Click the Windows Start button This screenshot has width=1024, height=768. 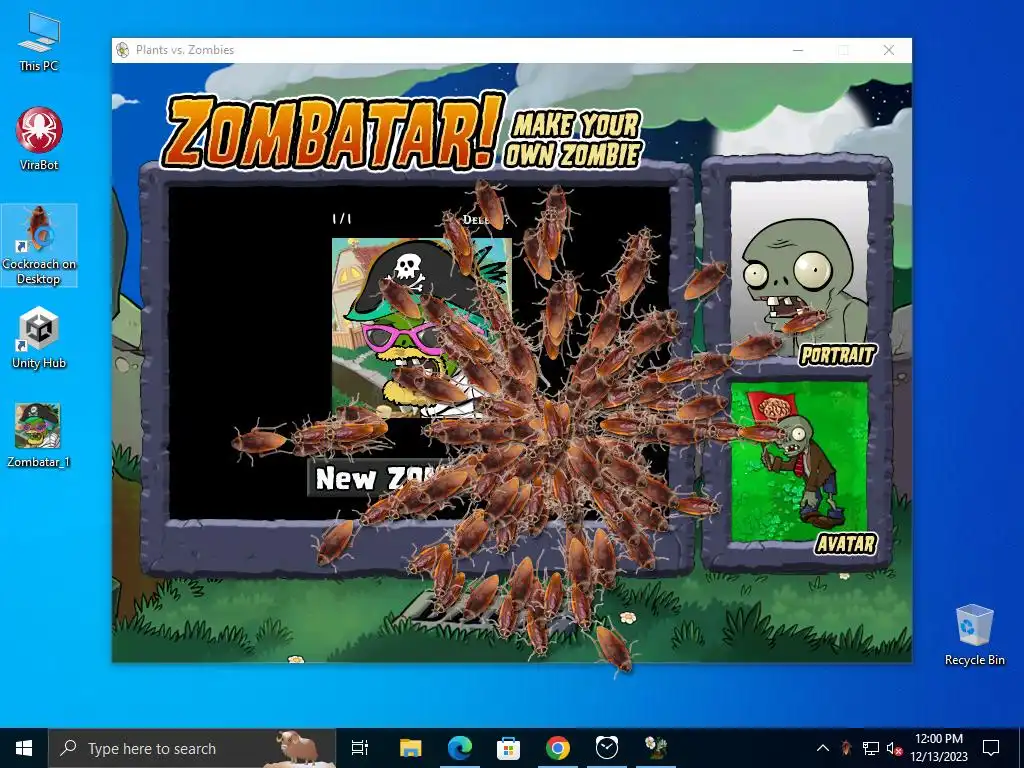point(24,748)
